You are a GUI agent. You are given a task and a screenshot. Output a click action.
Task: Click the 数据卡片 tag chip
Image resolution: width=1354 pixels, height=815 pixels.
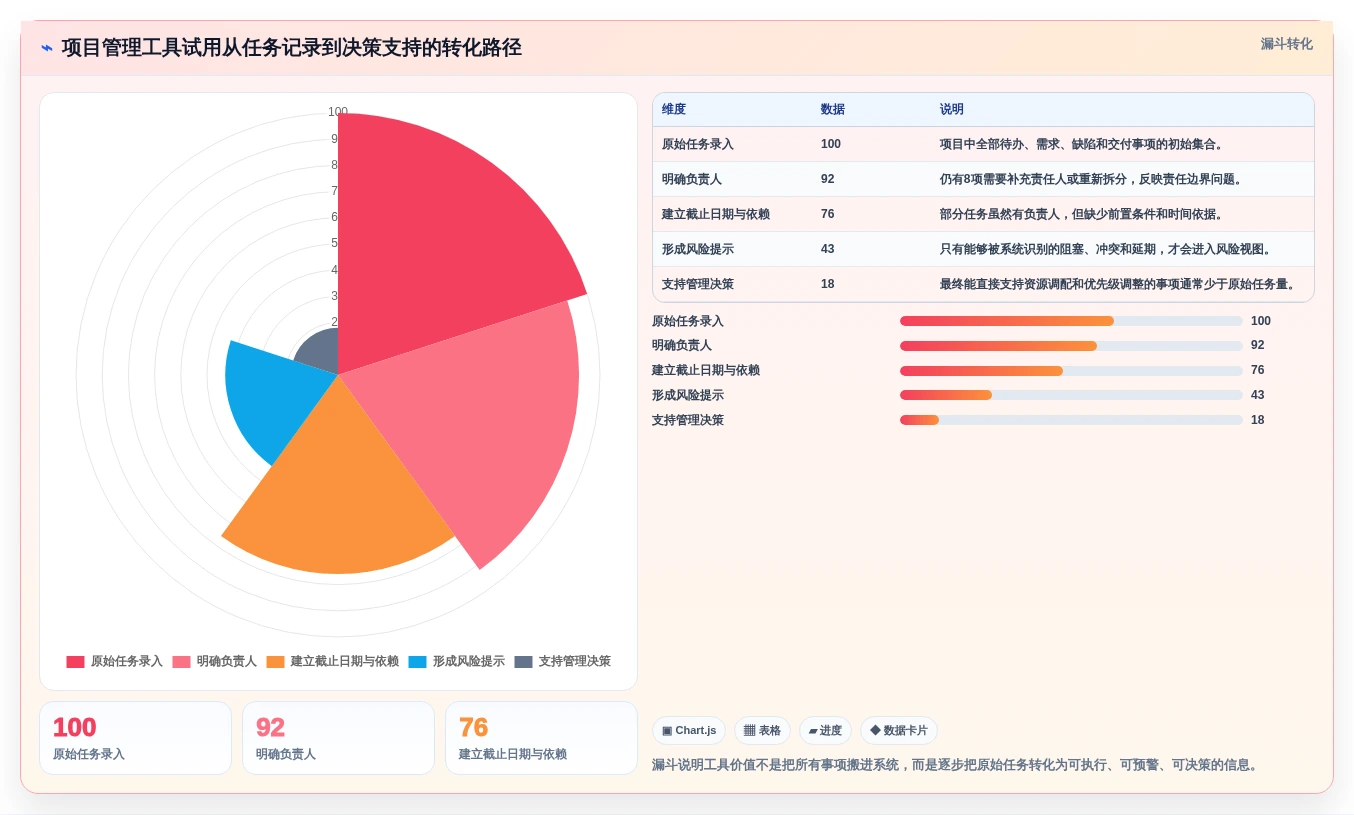pos(899,731)
